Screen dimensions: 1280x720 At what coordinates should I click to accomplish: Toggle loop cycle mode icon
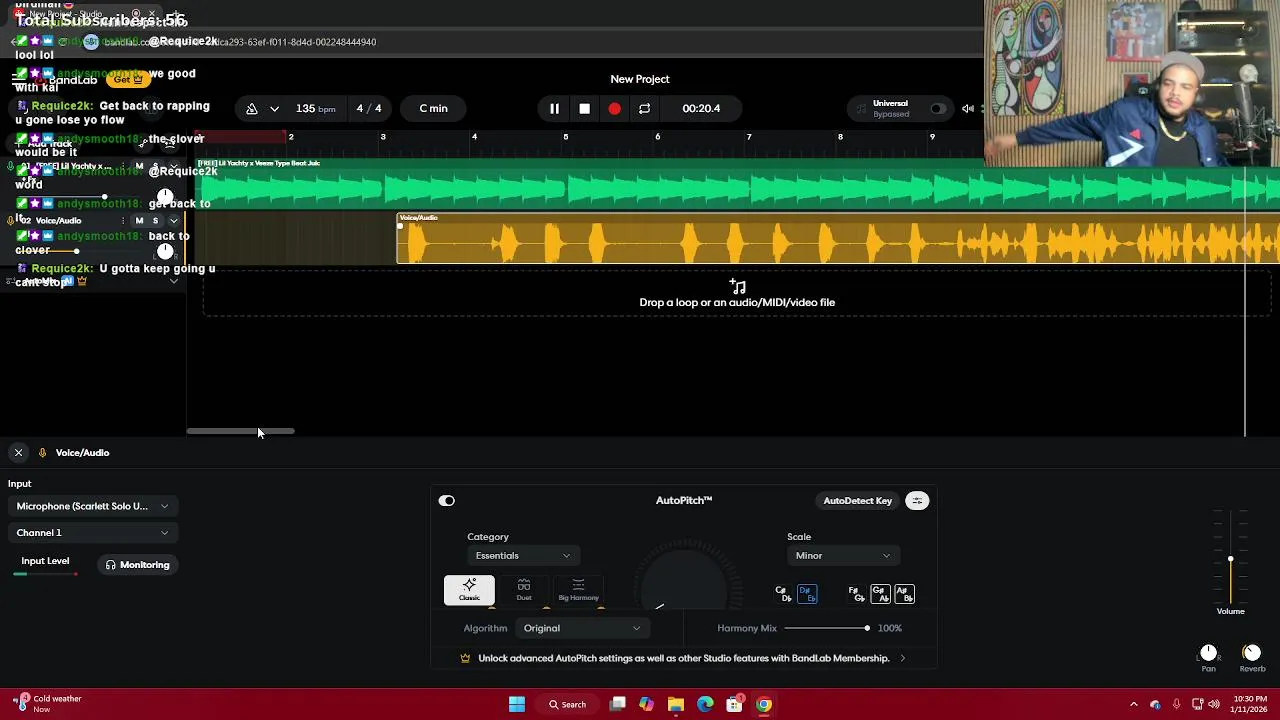click(644, 108)
